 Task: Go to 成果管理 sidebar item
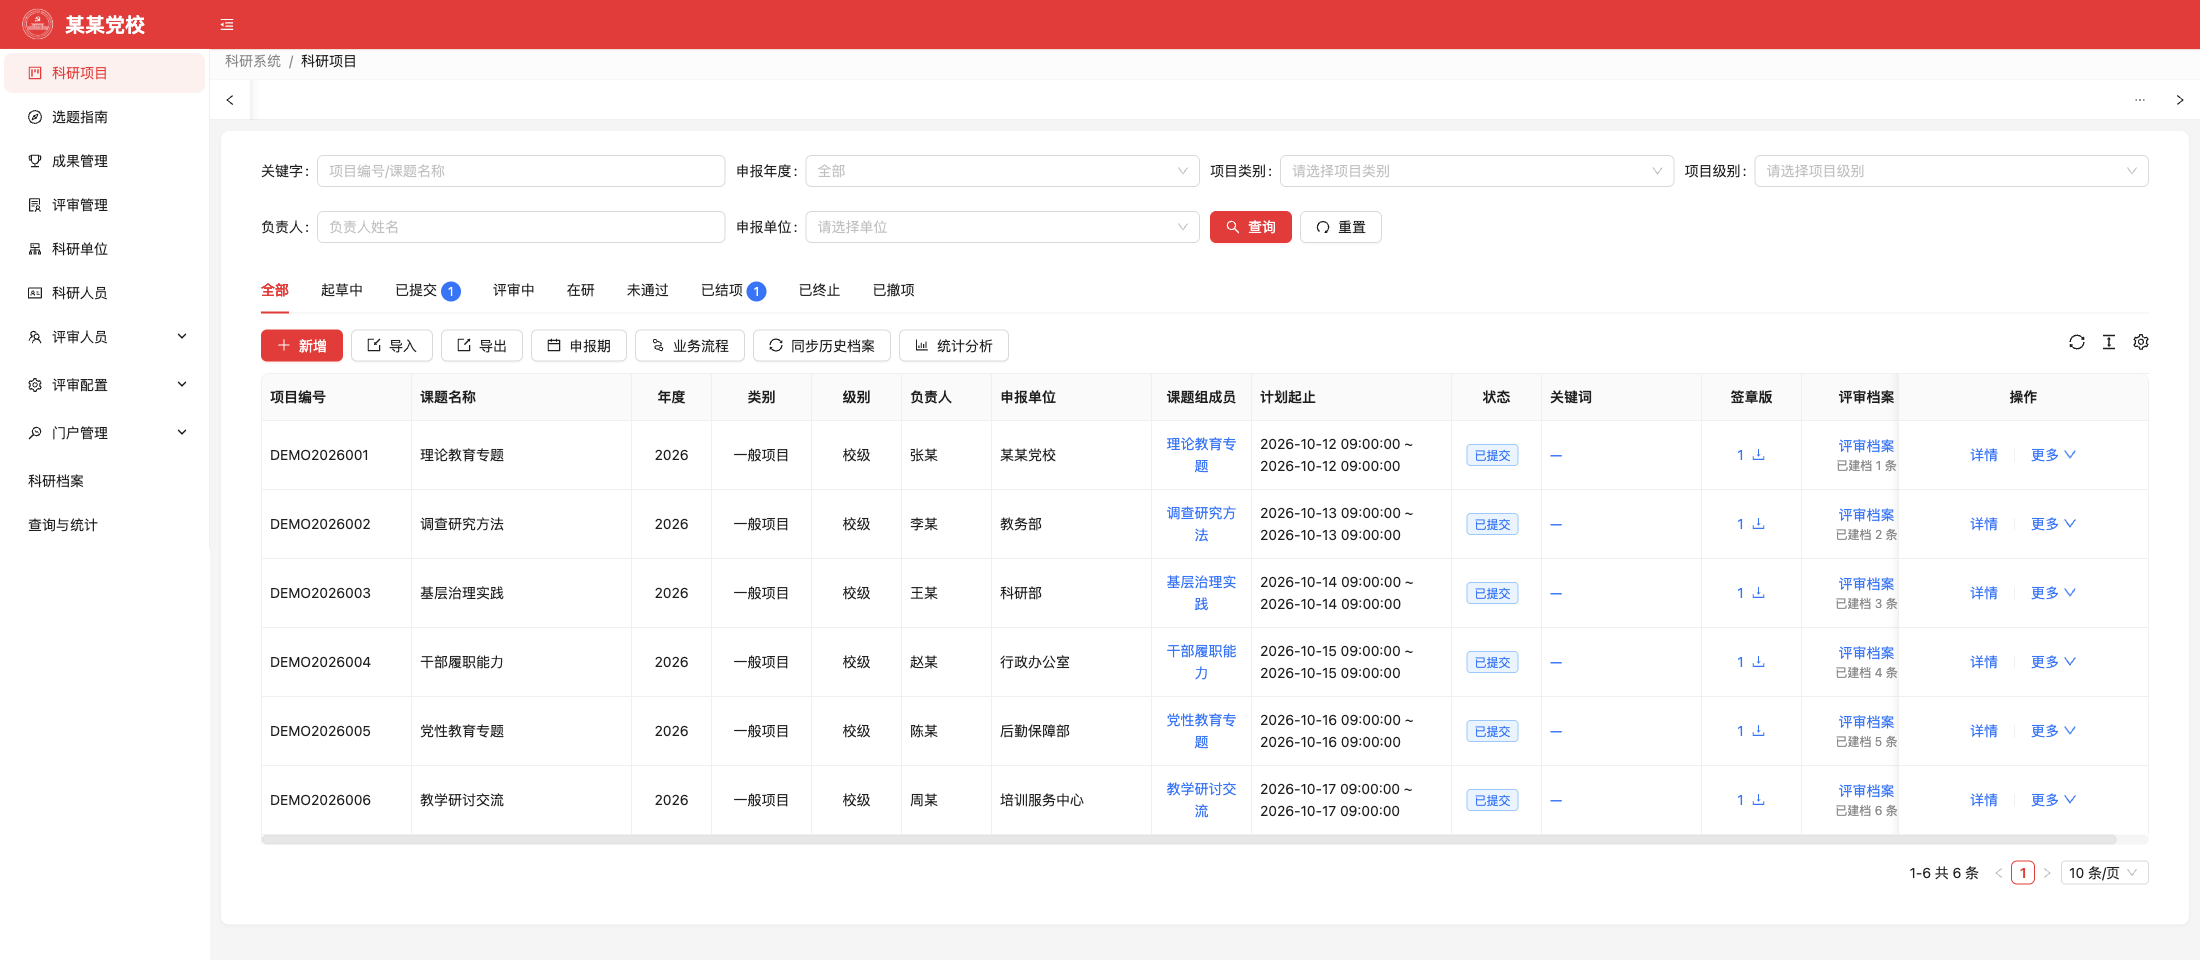tap(105, 161)
